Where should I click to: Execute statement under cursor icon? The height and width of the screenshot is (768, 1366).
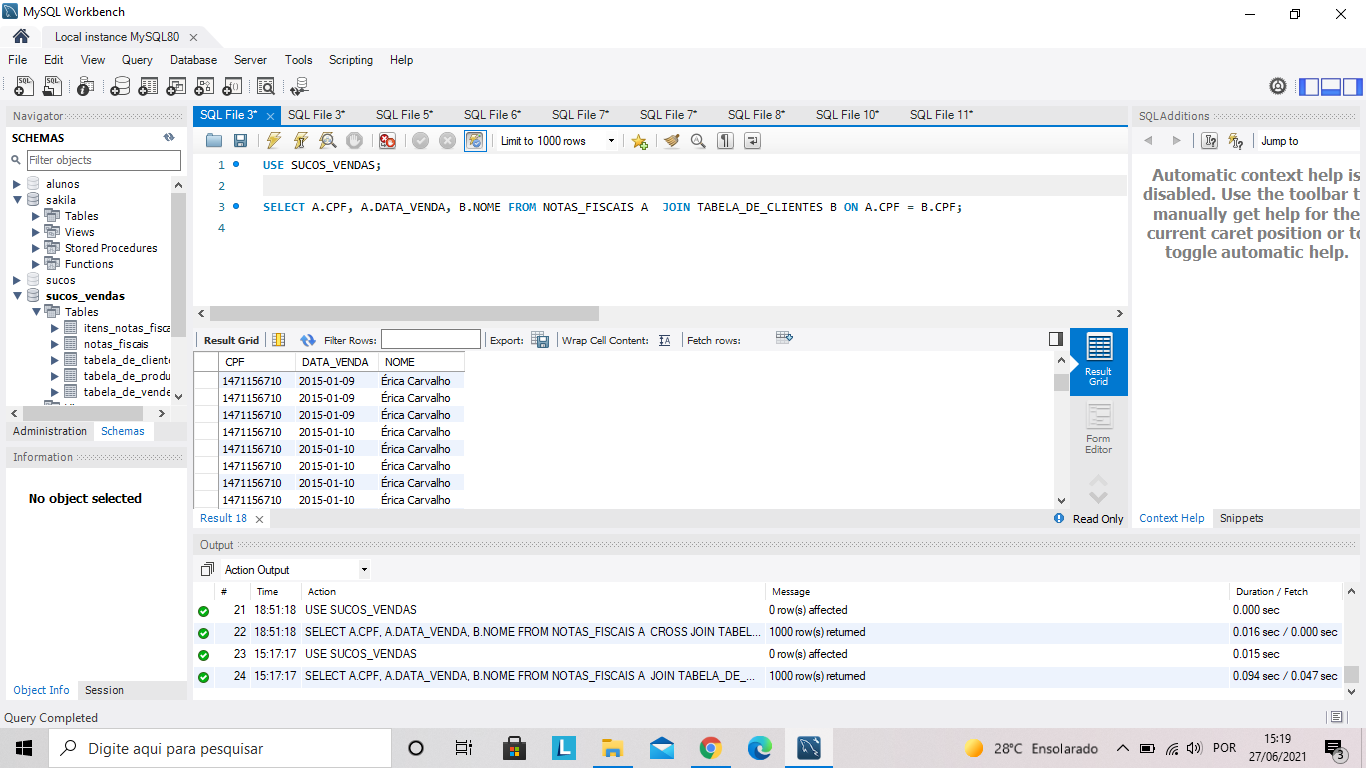pyautogui.click(x=300, y=141)
